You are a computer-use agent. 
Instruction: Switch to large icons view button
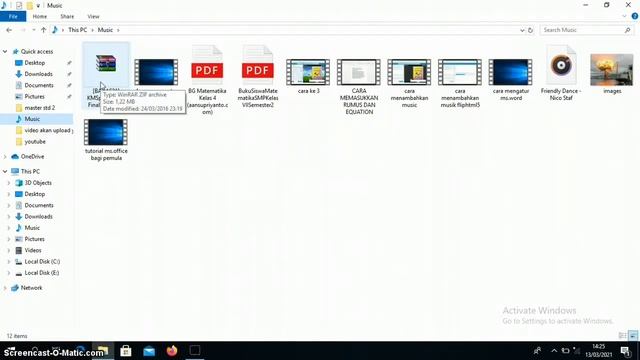[633, 336]
